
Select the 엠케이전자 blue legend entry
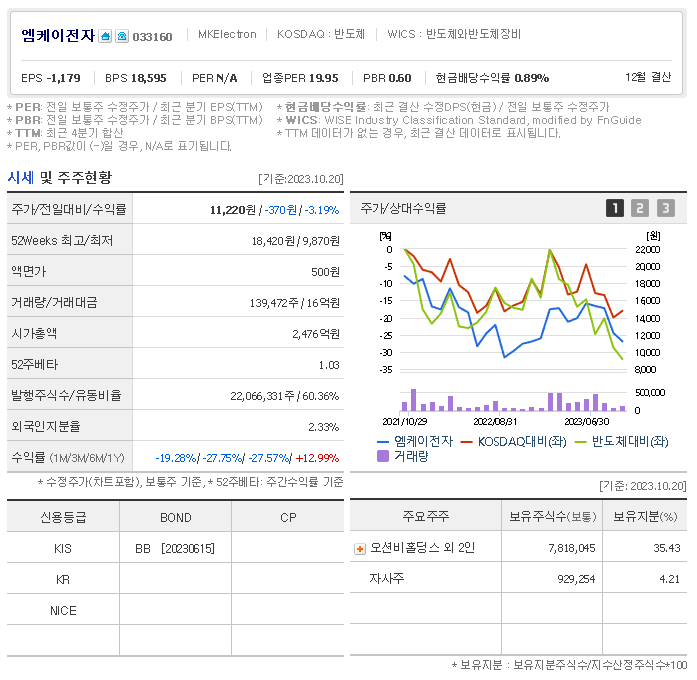[415, 441]
